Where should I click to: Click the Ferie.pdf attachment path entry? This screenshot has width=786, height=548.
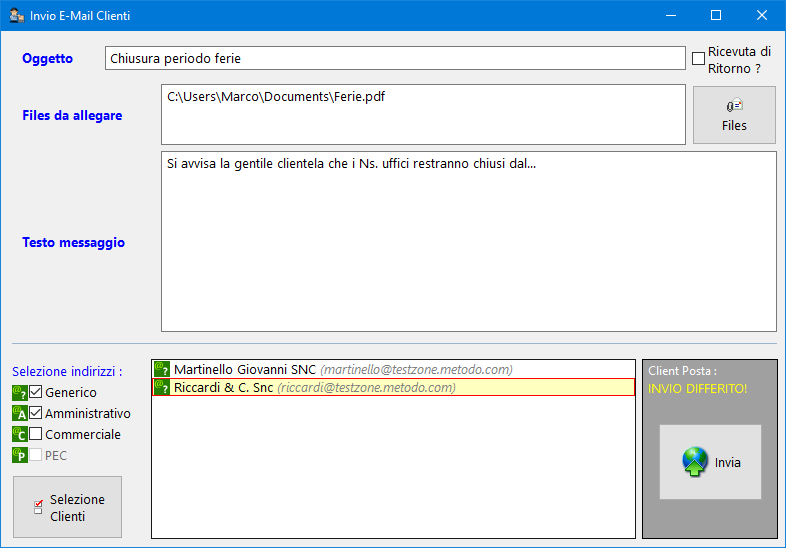pyautogui.click(x=276, y=97)
